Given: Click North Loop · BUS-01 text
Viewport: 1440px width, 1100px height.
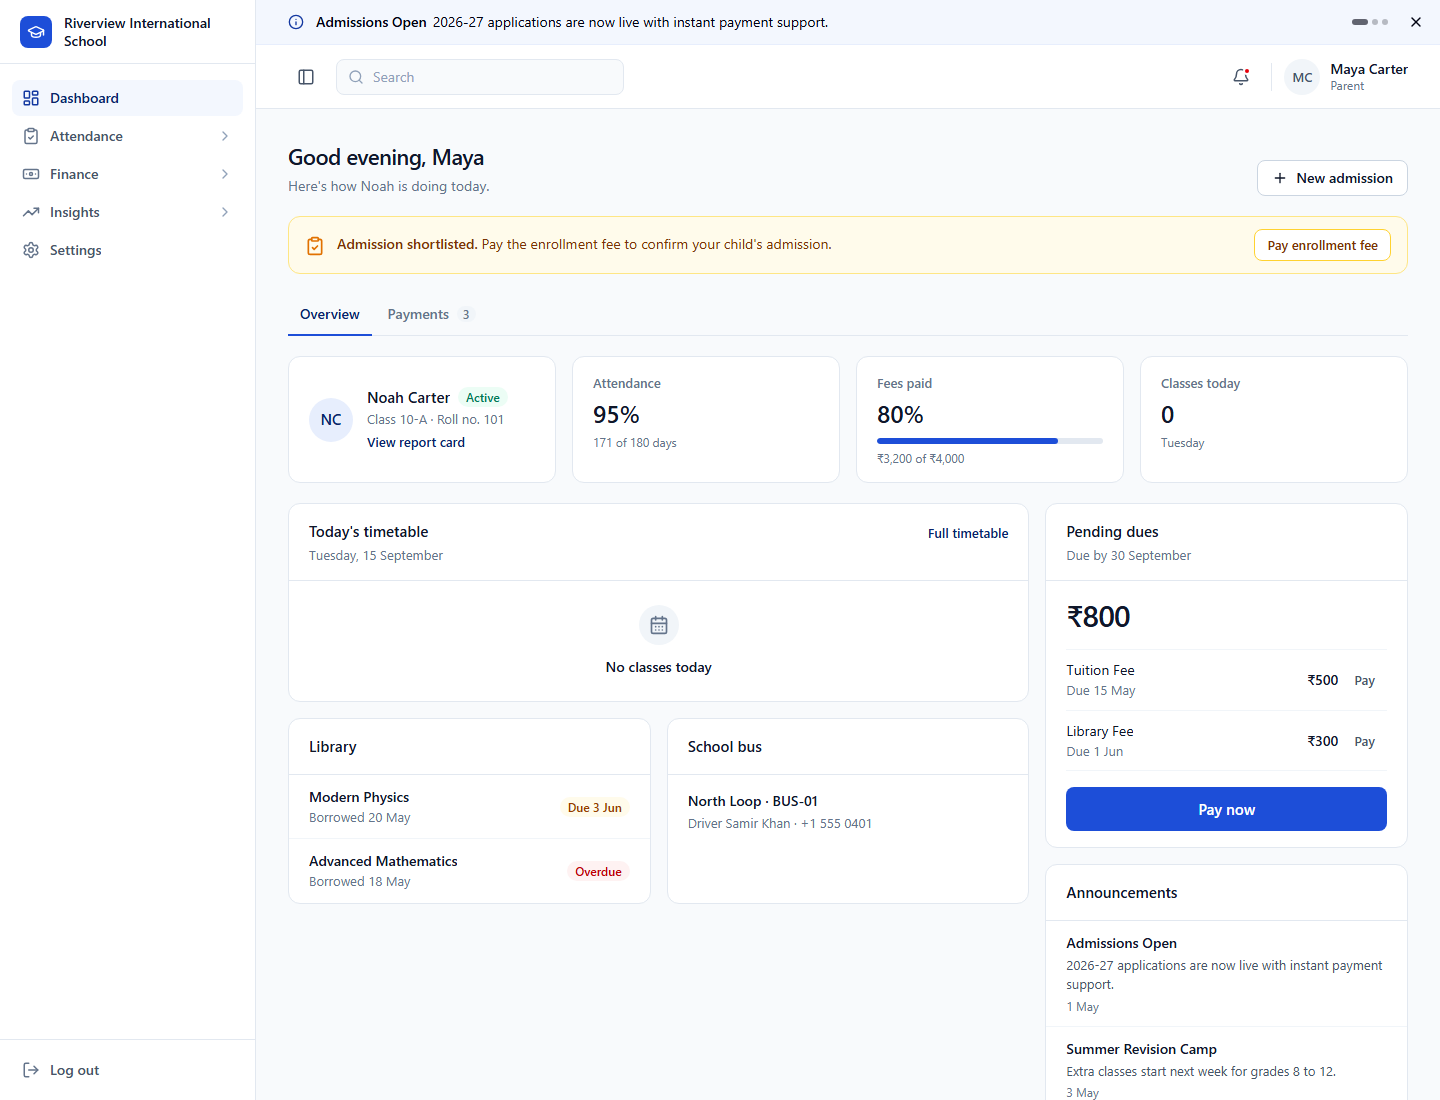Looking at the screenshot, I should click(753, 801).
